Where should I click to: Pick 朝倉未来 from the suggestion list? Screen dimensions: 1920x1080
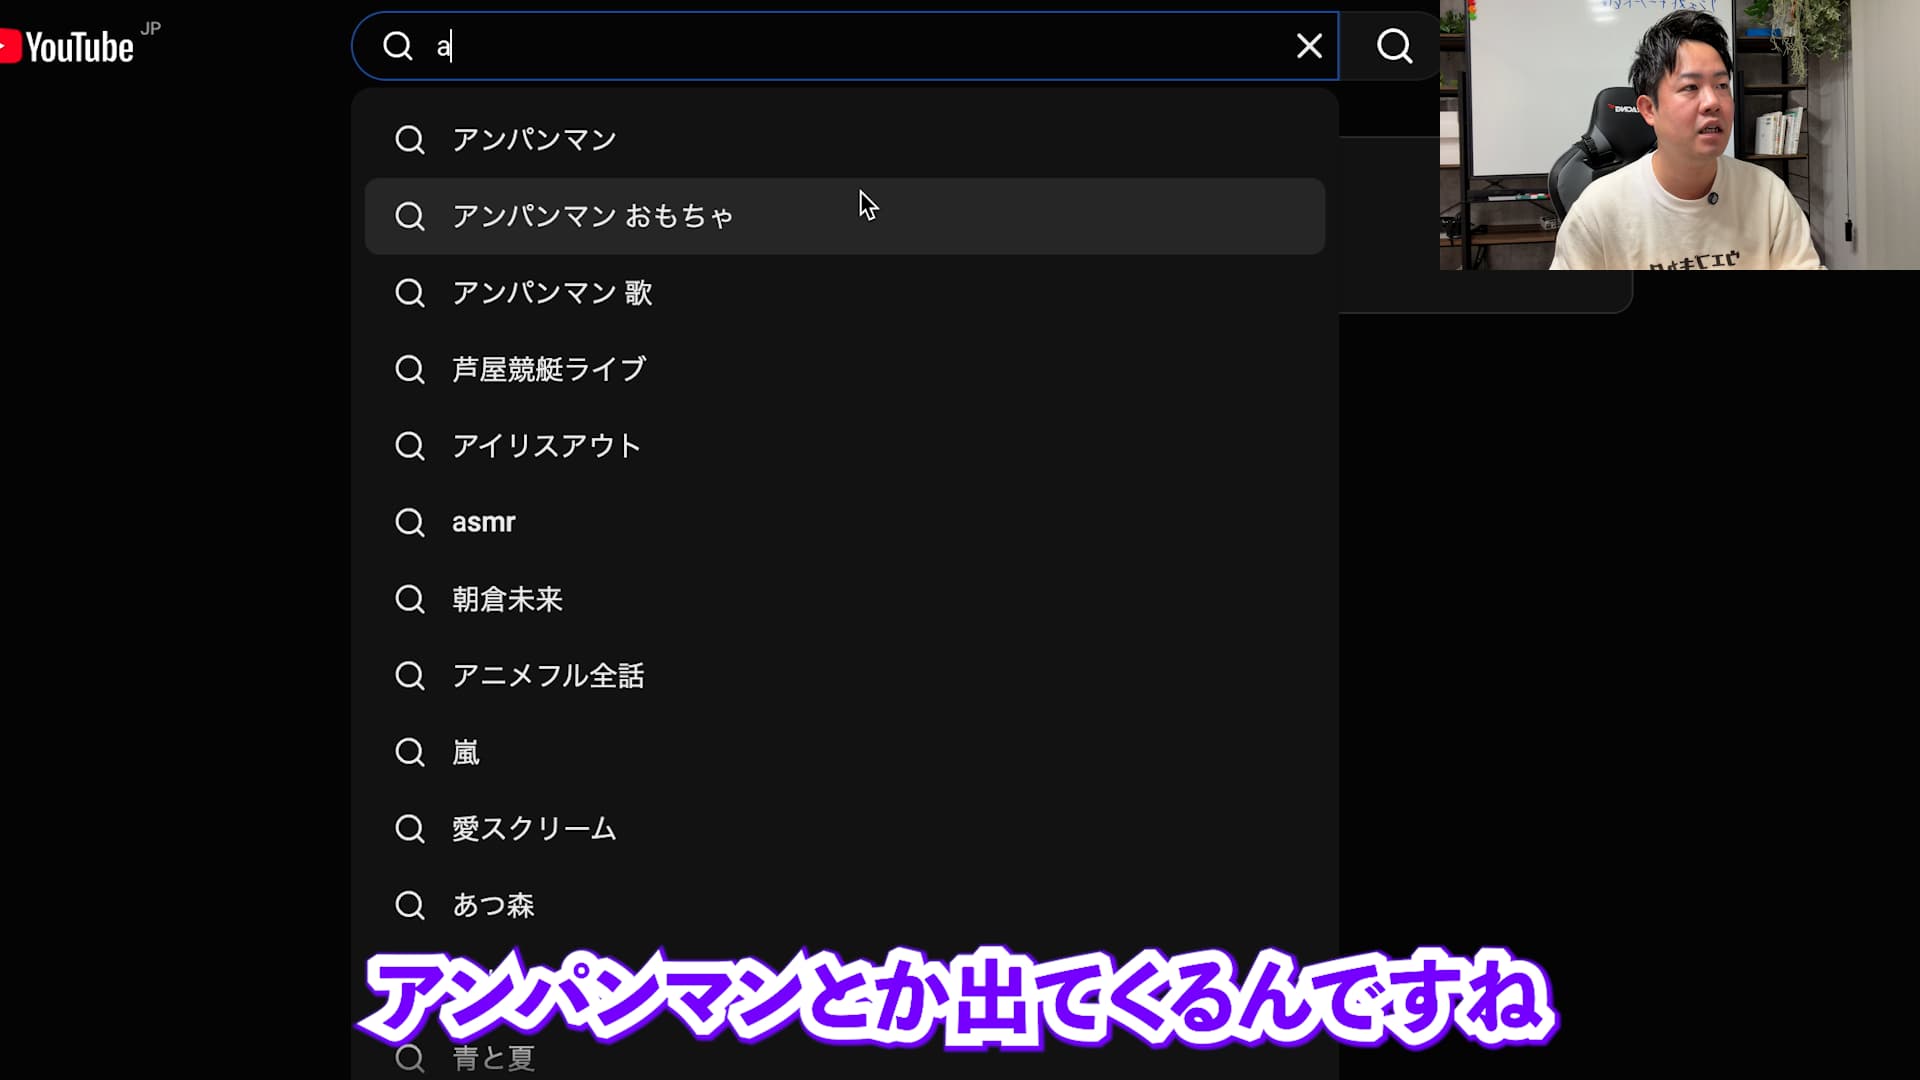coord(507,599)
